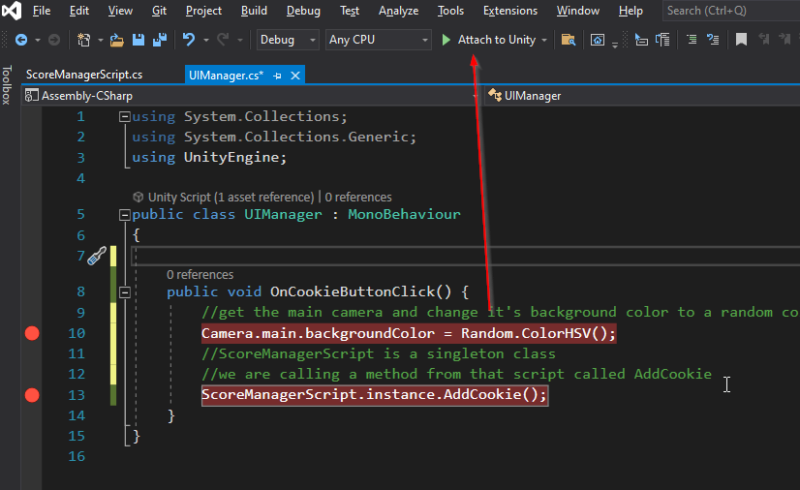Undo the last edit
Screen dimensions: 800x490
pyautogui.click(x=189, y=40)
